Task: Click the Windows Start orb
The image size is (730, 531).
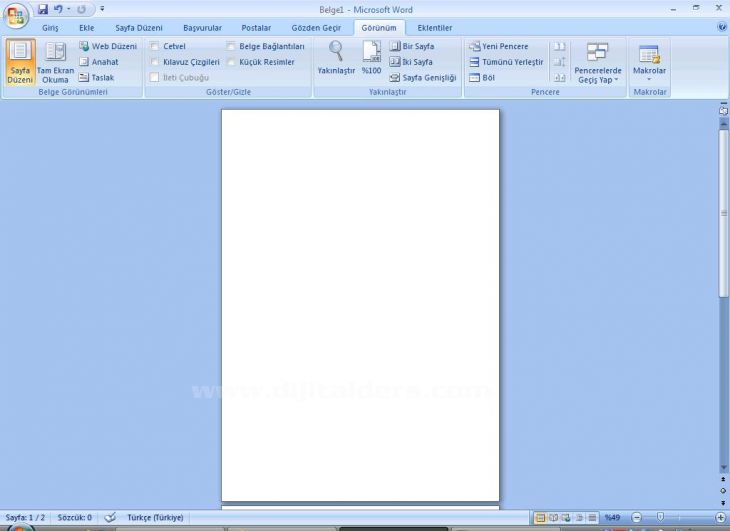Action: (19, 527)
